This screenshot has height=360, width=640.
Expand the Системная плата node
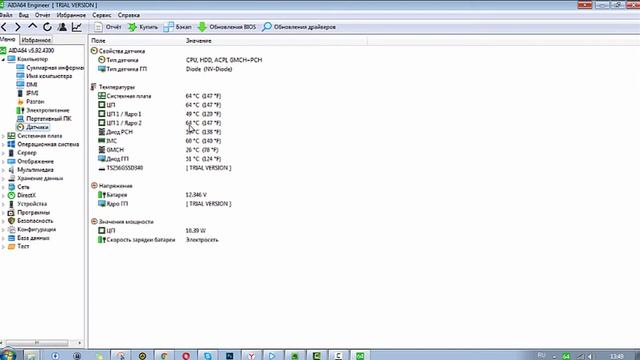3,136
